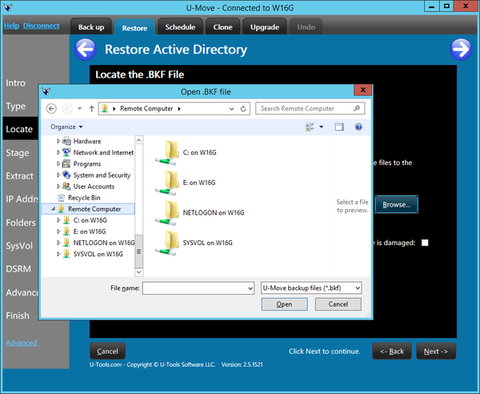The height and width of the screenshot is (394, 480).
Task: Click the dialog help question mark icon
Action: point(358,127)
